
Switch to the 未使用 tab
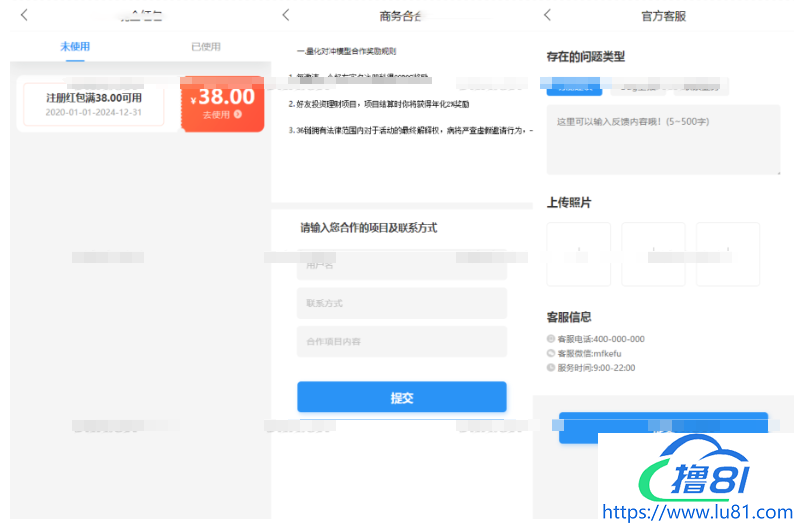[x=76, y=47]
